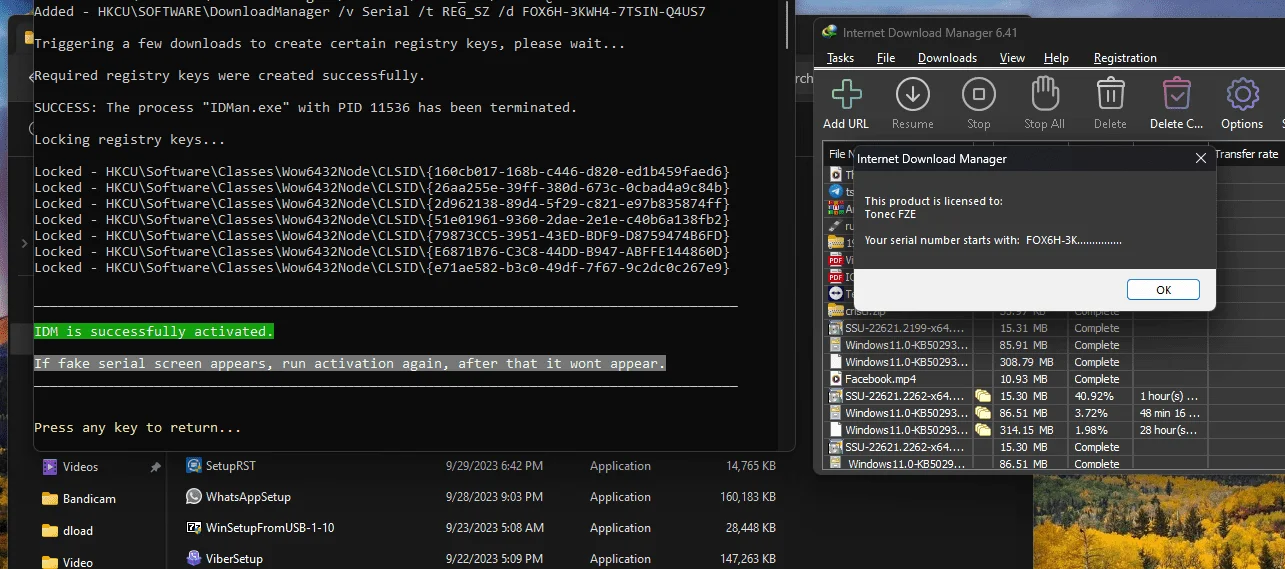This screenshot has width=1285, height=569.
Task: Click "IDM is successfully activated." in terminal
Action: (153, 331)
